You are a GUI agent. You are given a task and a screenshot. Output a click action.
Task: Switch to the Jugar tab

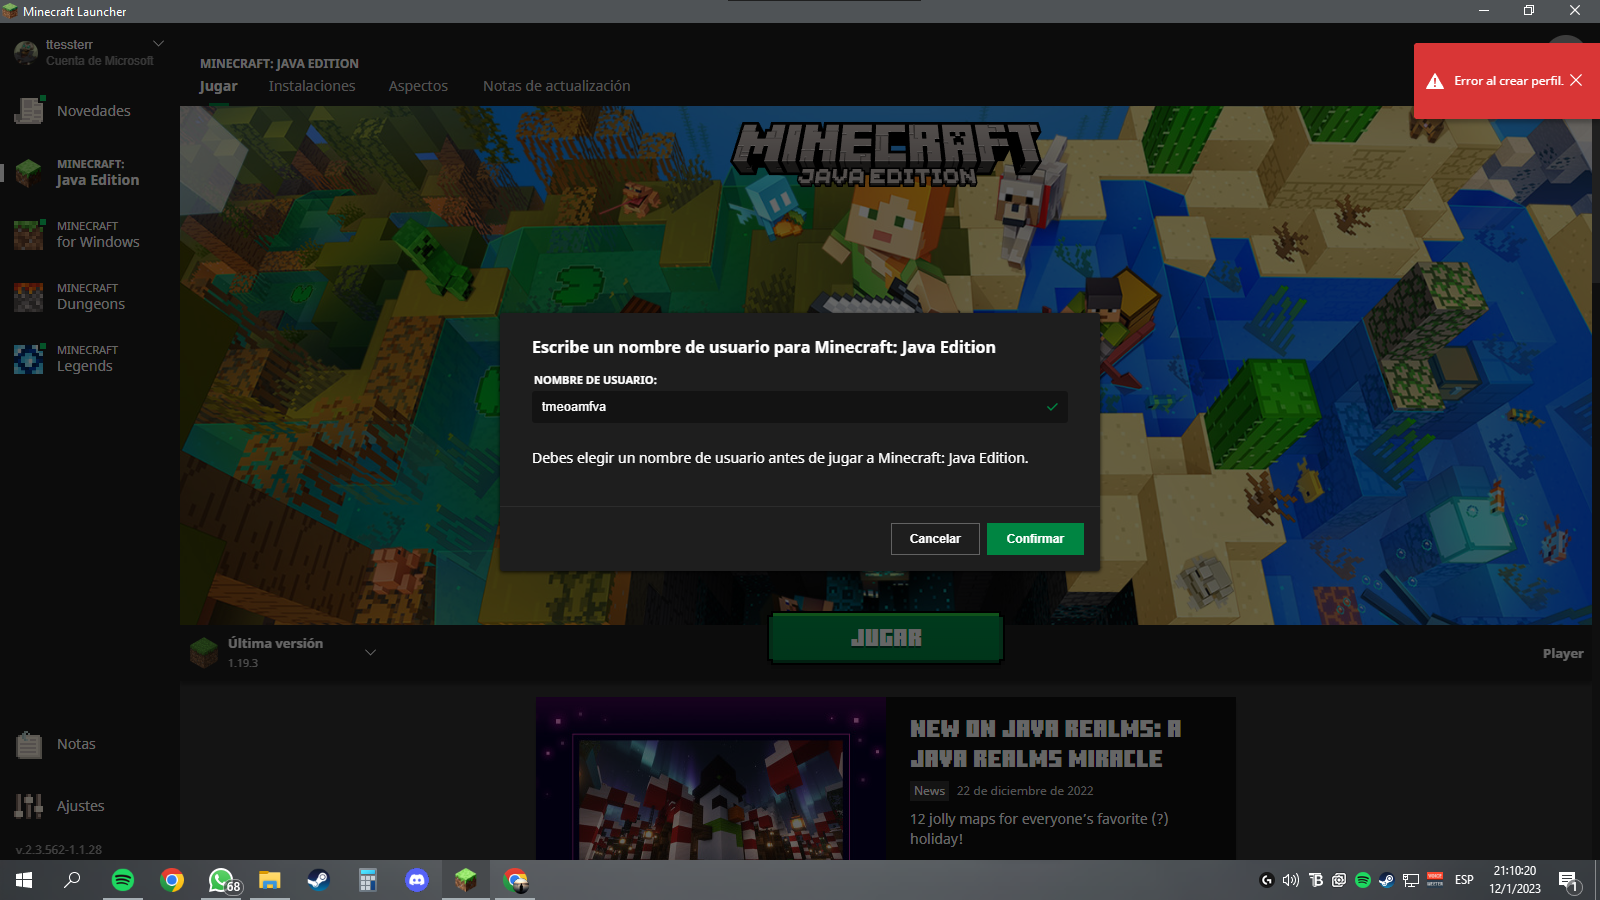(x=218, y=86)
